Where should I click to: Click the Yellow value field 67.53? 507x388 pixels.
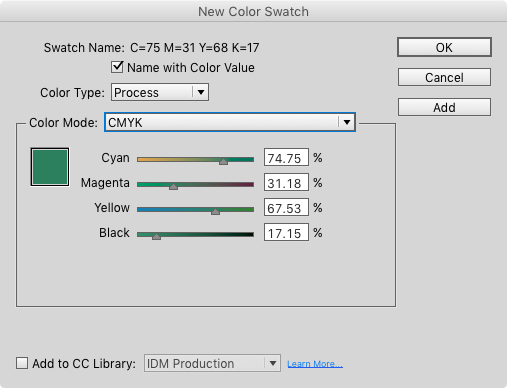coord(286,207)
